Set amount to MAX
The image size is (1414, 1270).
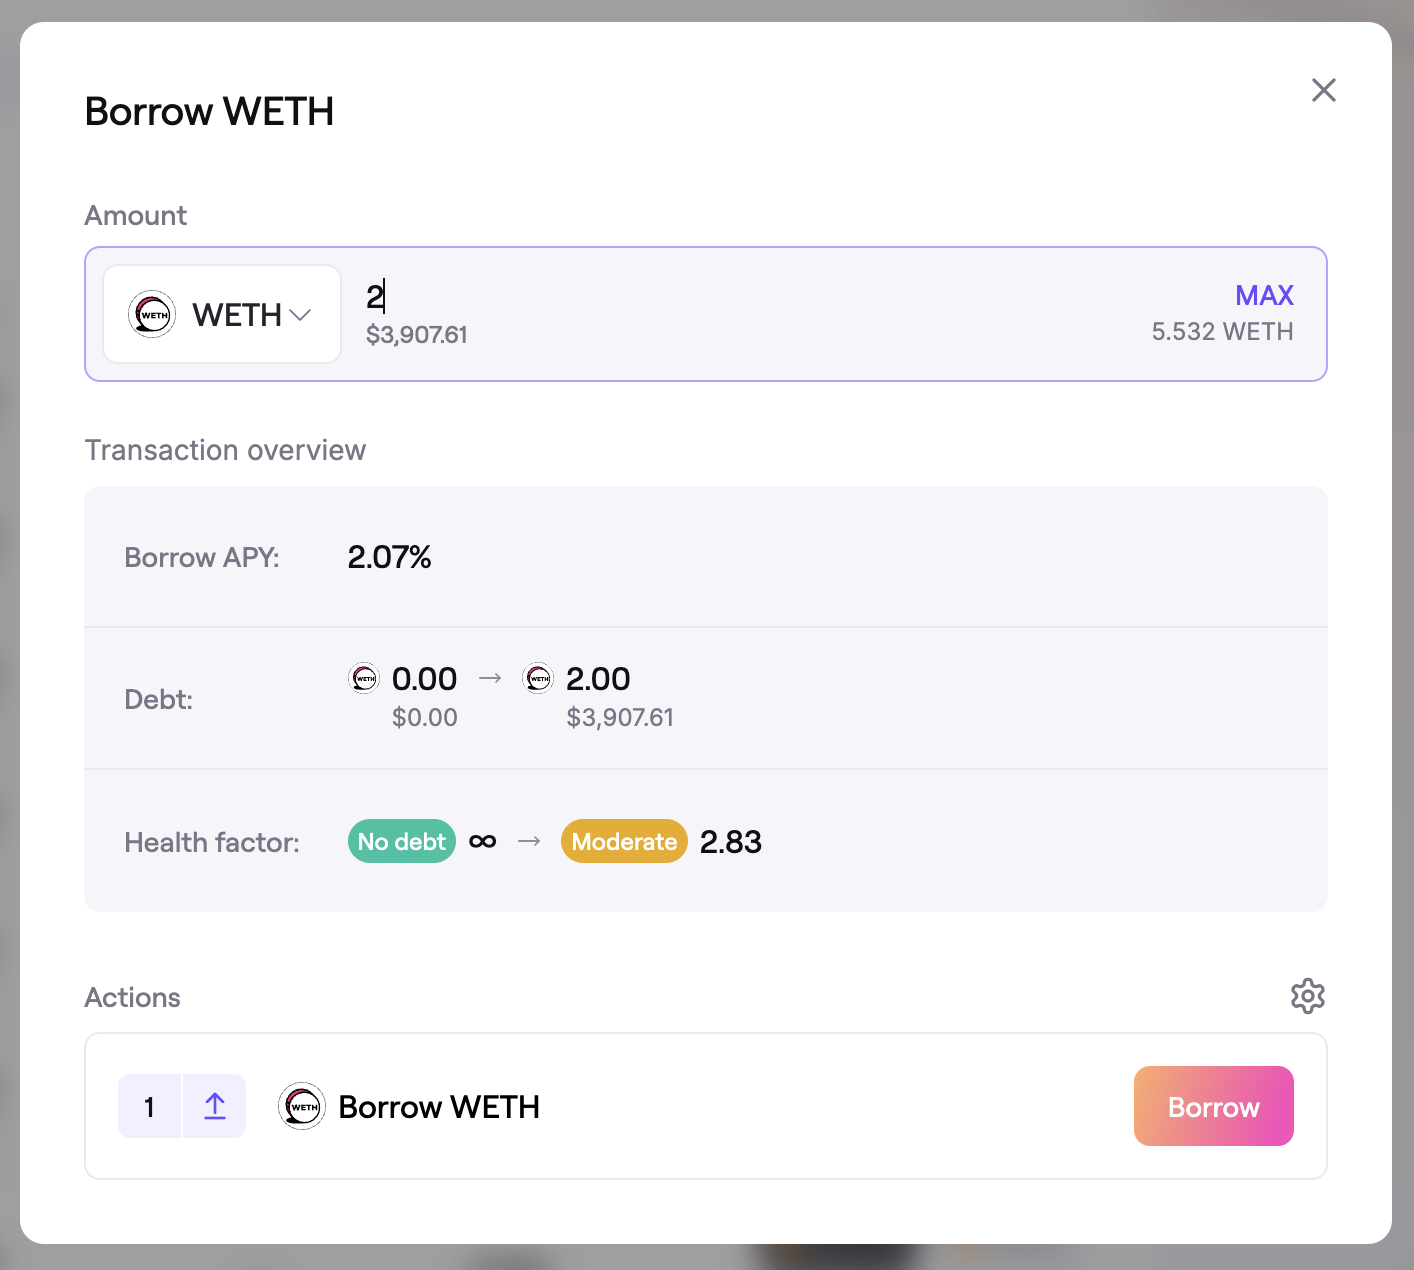(1264, 295)
